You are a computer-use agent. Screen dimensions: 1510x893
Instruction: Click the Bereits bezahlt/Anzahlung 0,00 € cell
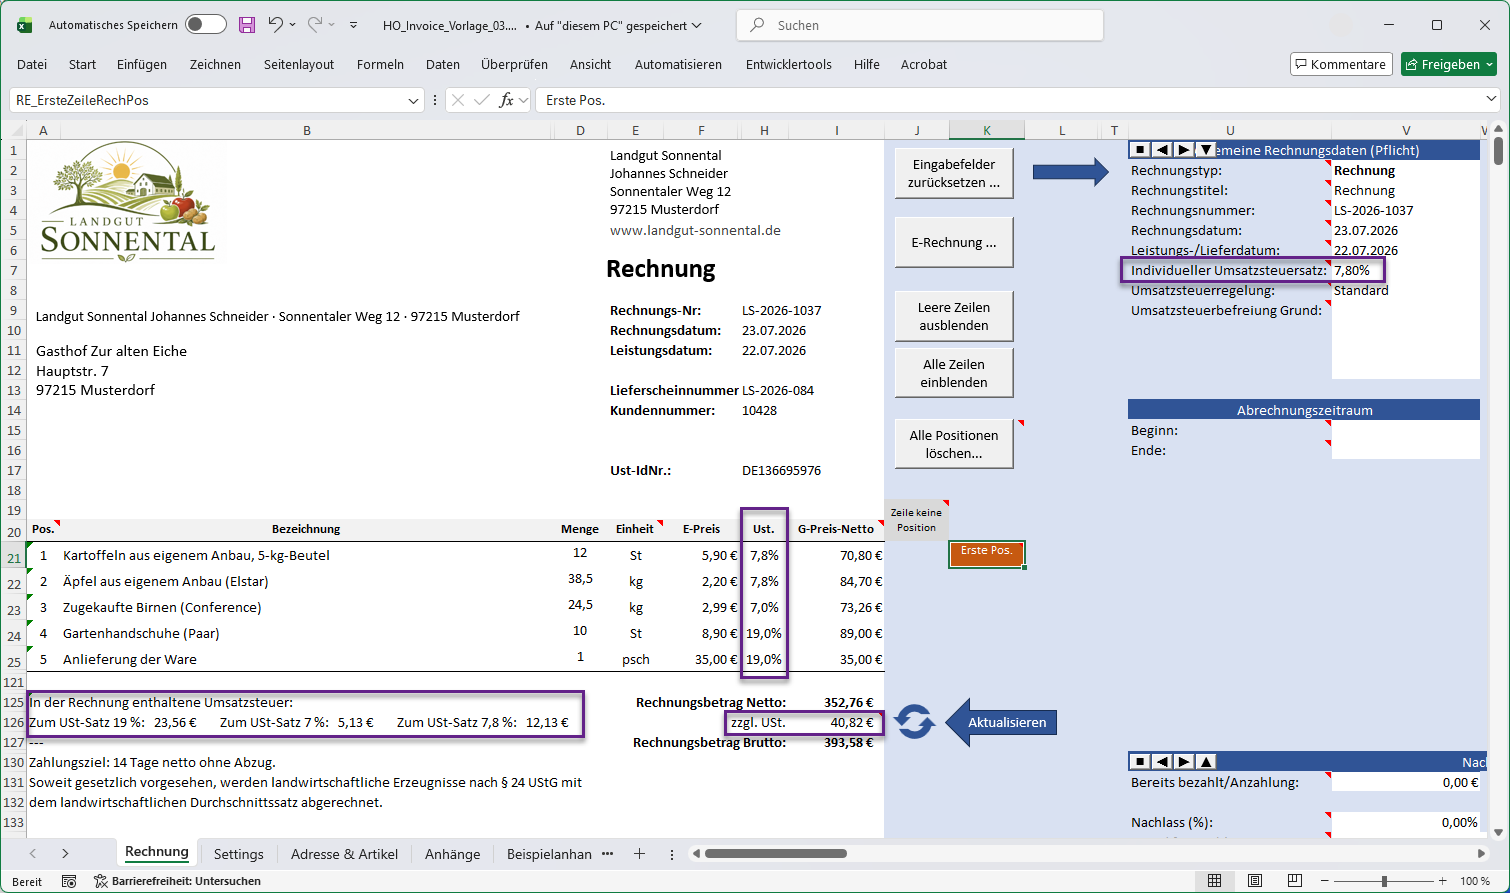click(1406, 782)
